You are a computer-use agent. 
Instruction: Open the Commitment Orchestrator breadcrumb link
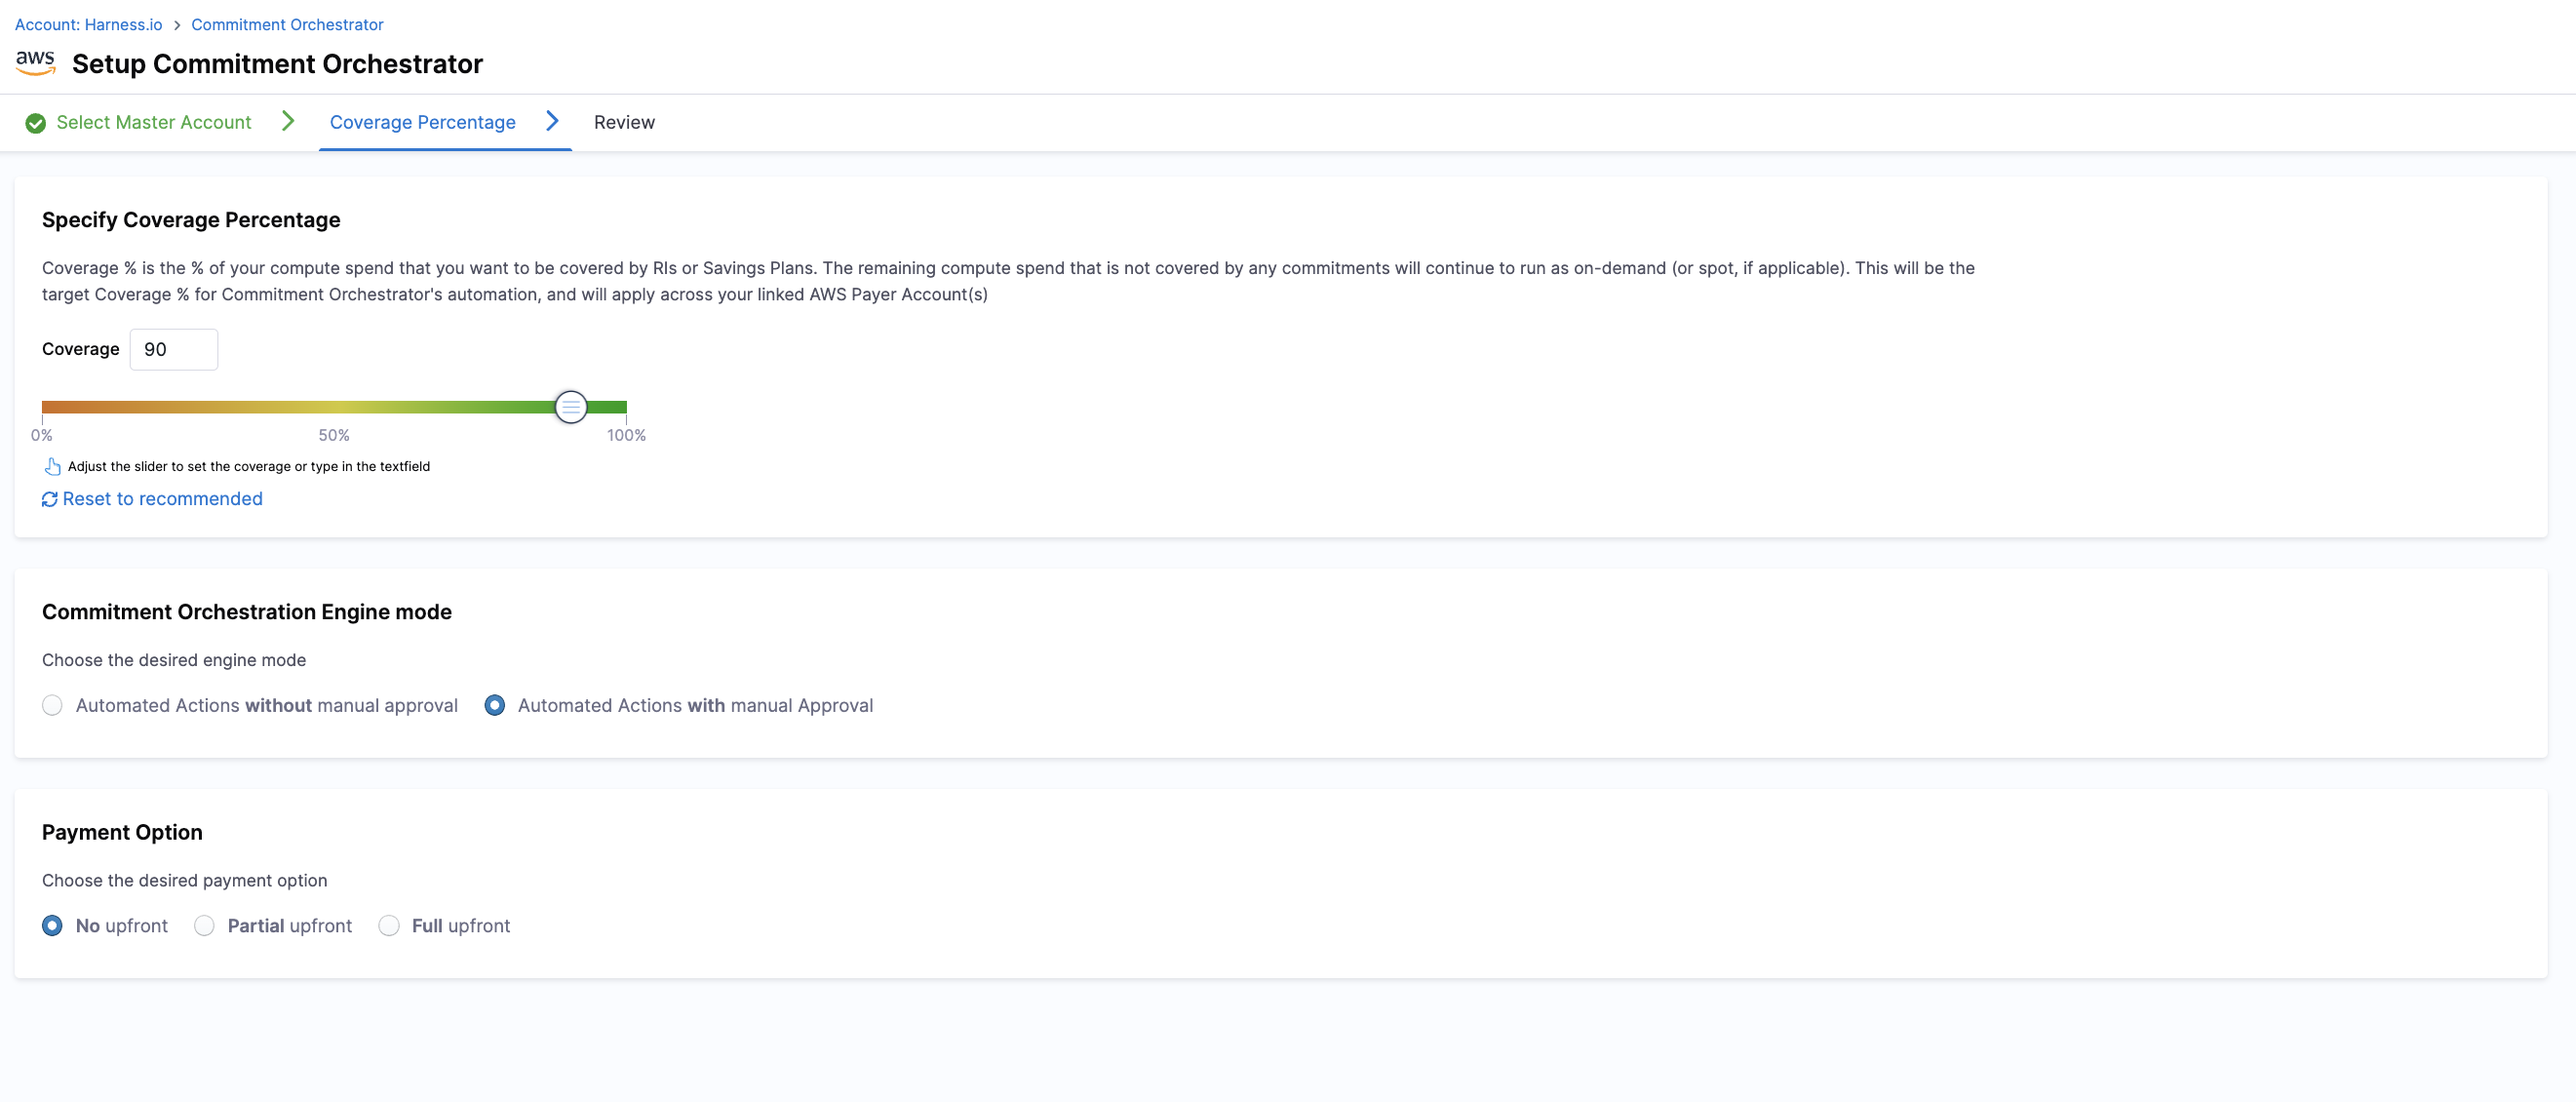[x=287, y=24]
